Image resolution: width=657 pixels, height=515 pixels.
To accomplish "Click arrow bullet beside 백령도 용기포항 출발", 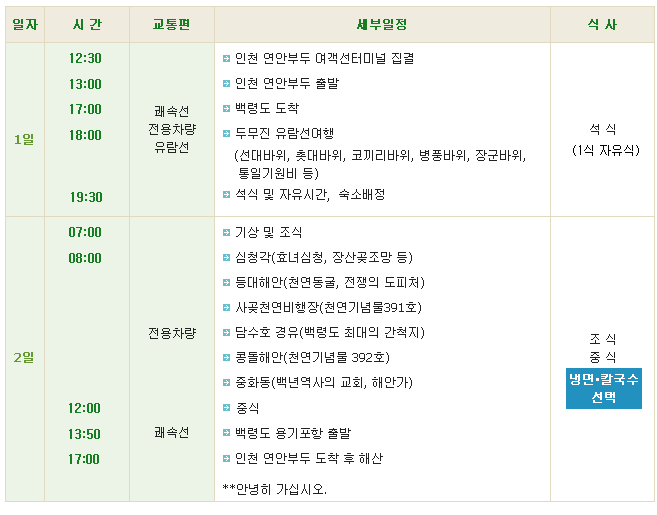I will 226,433.
